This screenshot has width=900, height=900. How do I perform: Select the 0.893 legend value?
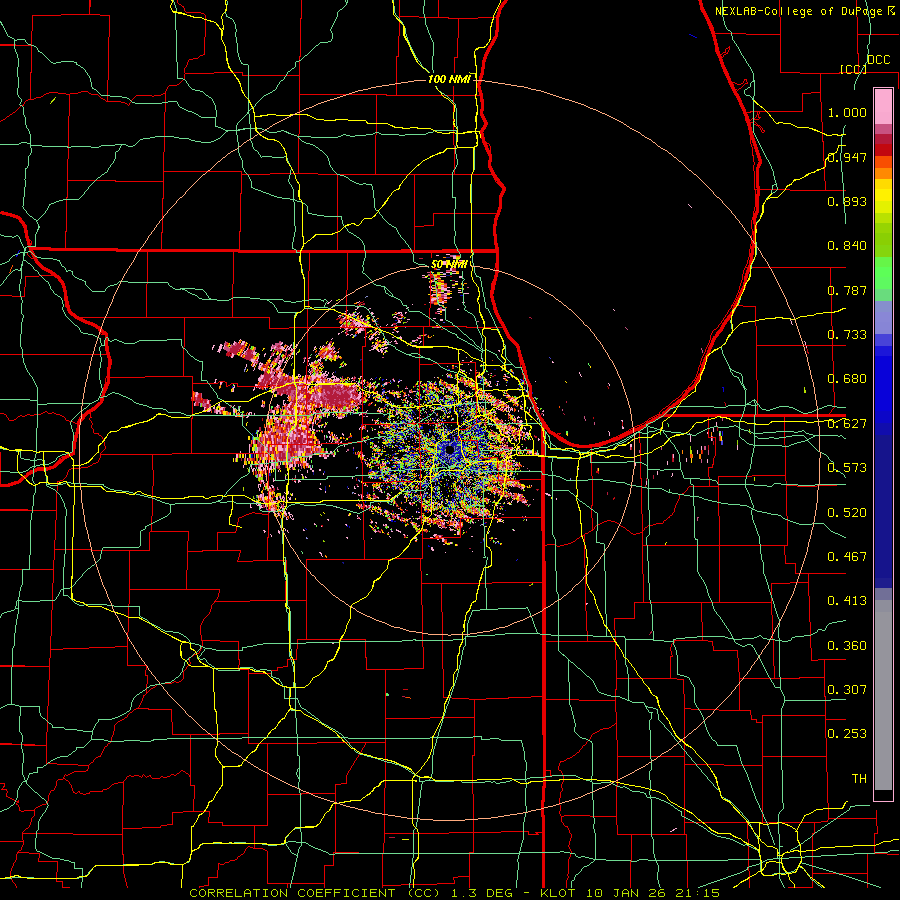(x=847, y=201)
